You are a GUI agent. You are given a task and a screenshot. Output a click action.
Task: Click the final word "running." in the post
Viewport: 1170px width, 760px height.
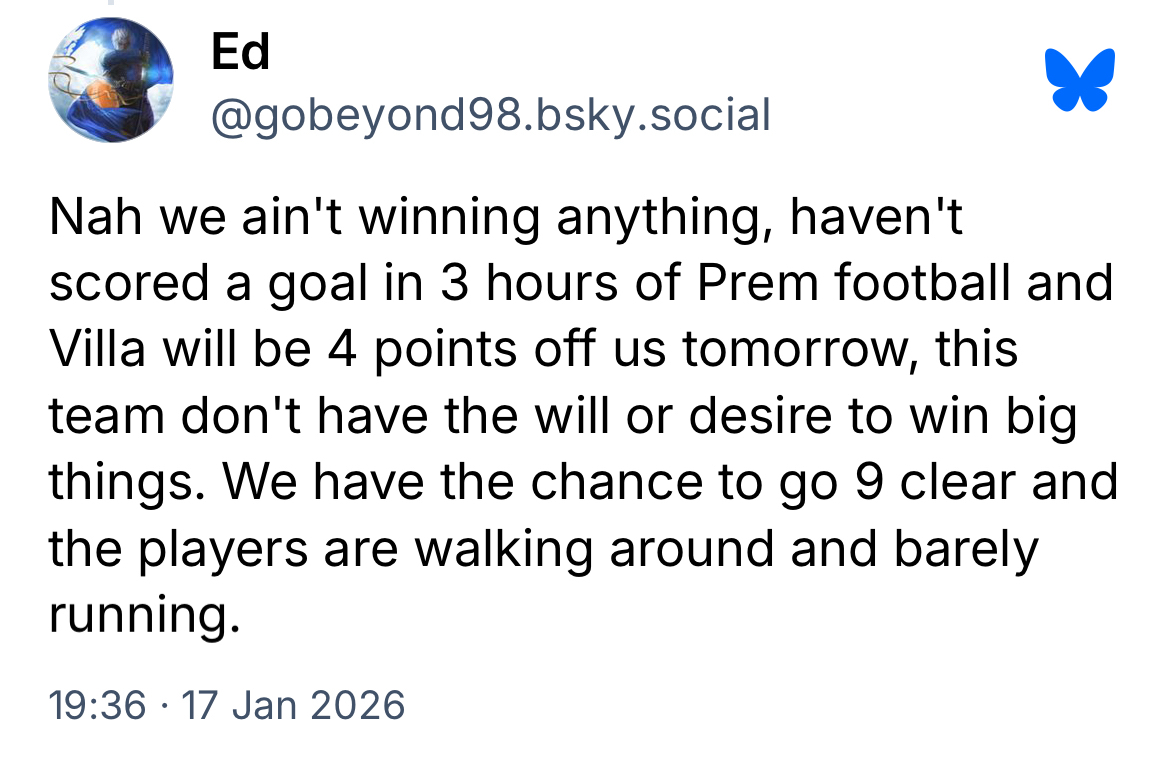pos(144,616)
